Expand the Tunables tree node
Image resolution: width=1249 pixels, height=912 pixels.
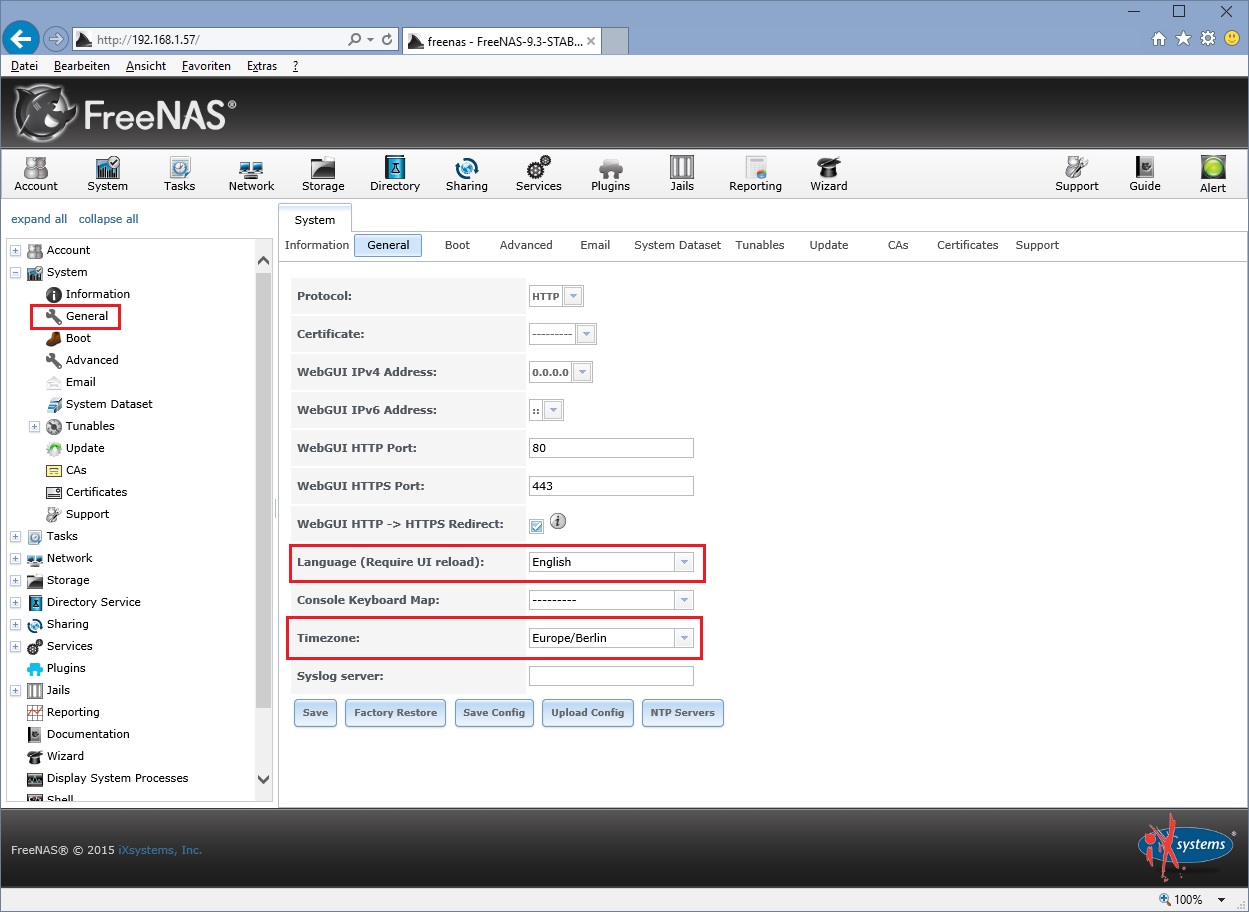34,426
